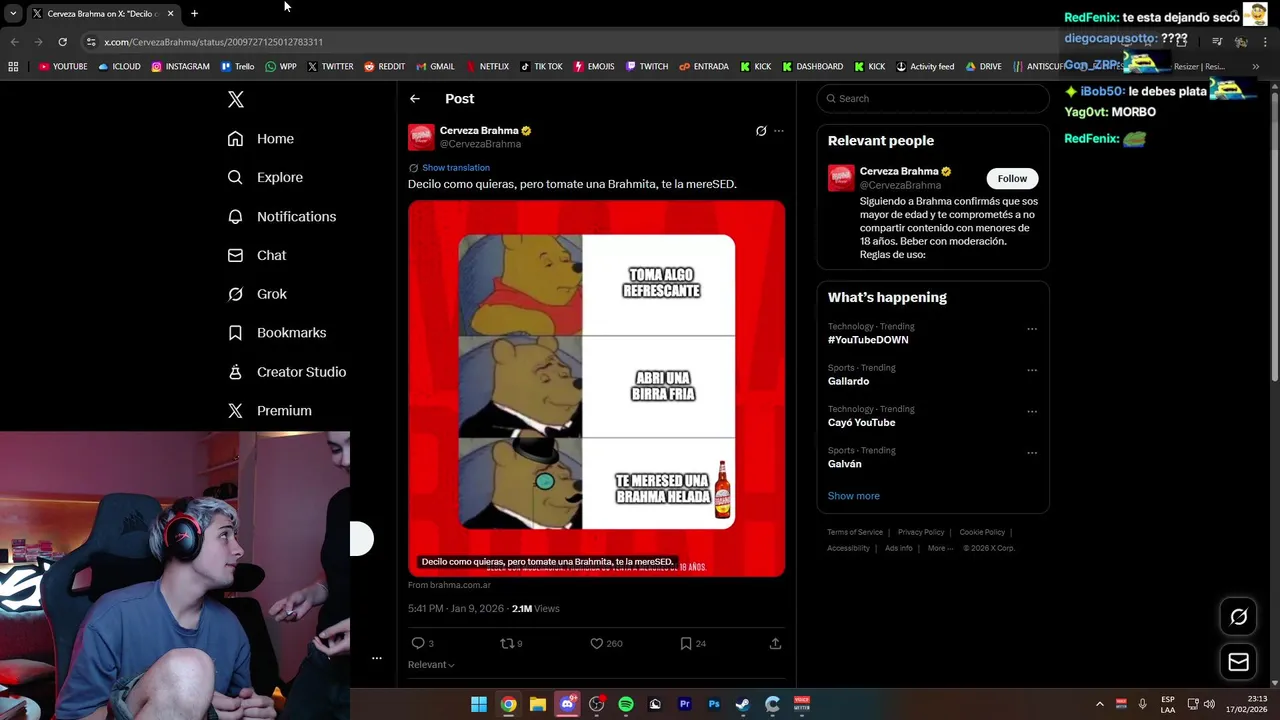
Task: Open Home in X sidebar
Action: click(260, 139)
